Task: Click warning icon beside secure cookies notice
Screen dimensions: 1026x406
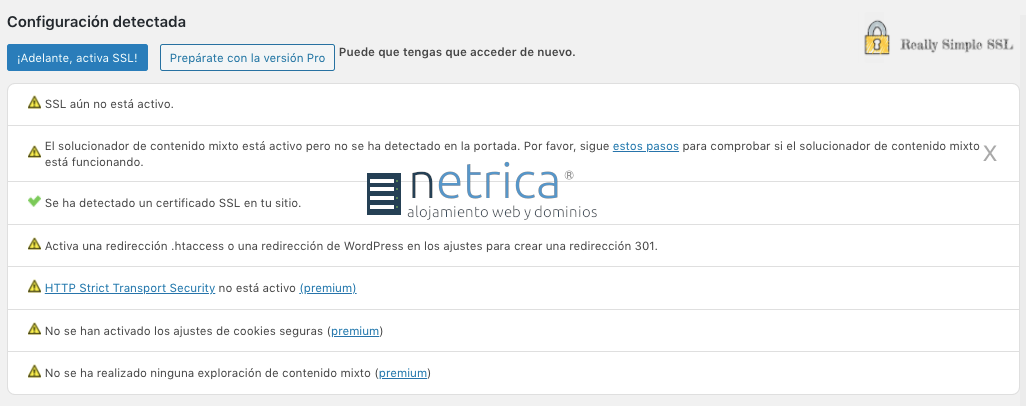Action: point(34,330)
